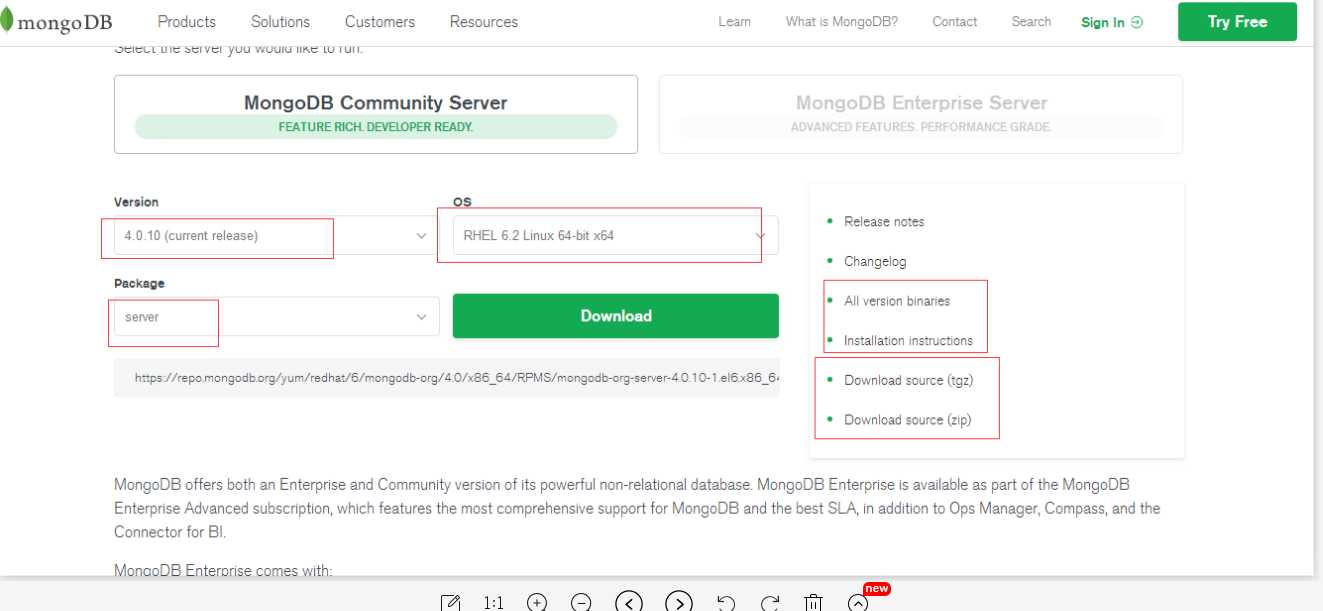Screen dimensions: 1323x611
Task: Click the Sign In link
Action: click(1102, 22)
